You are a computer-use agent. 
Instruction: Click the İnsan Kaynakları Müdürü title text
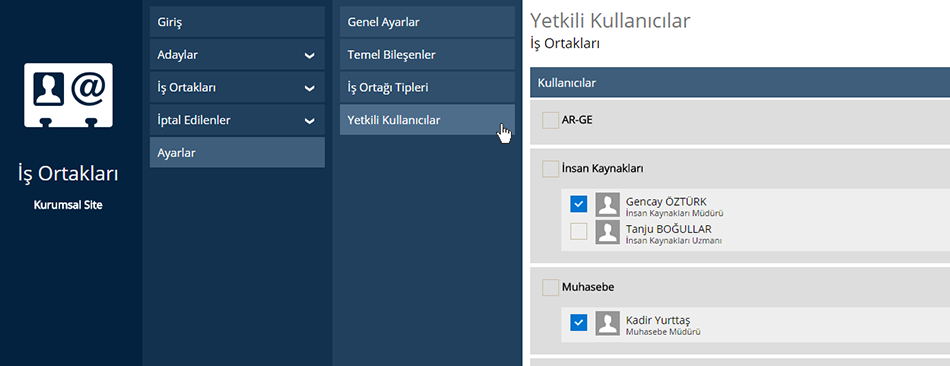tap(674, 213)
